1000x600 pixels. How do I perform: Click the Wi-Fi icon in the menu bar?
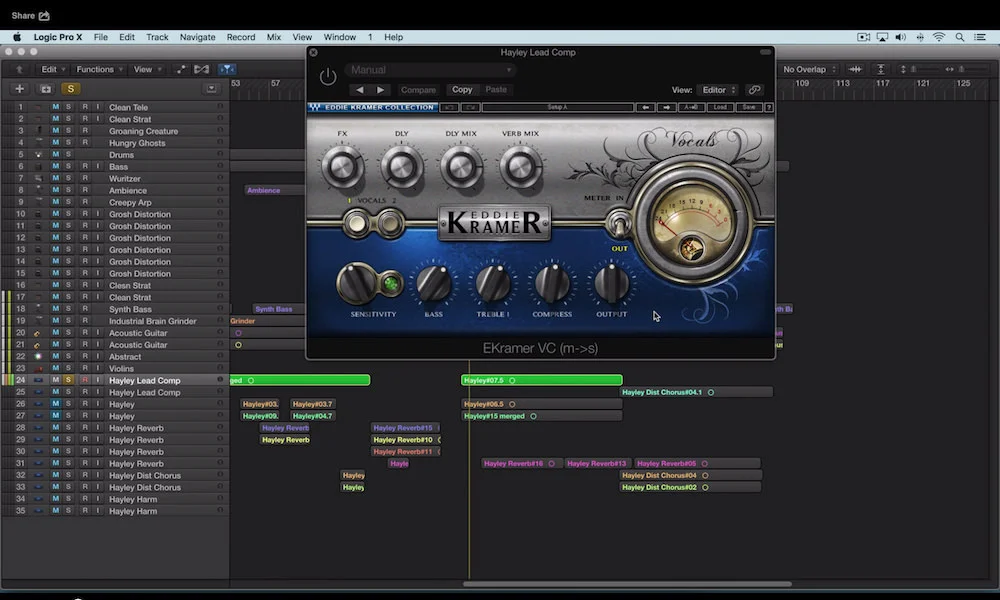coord(940,35)
